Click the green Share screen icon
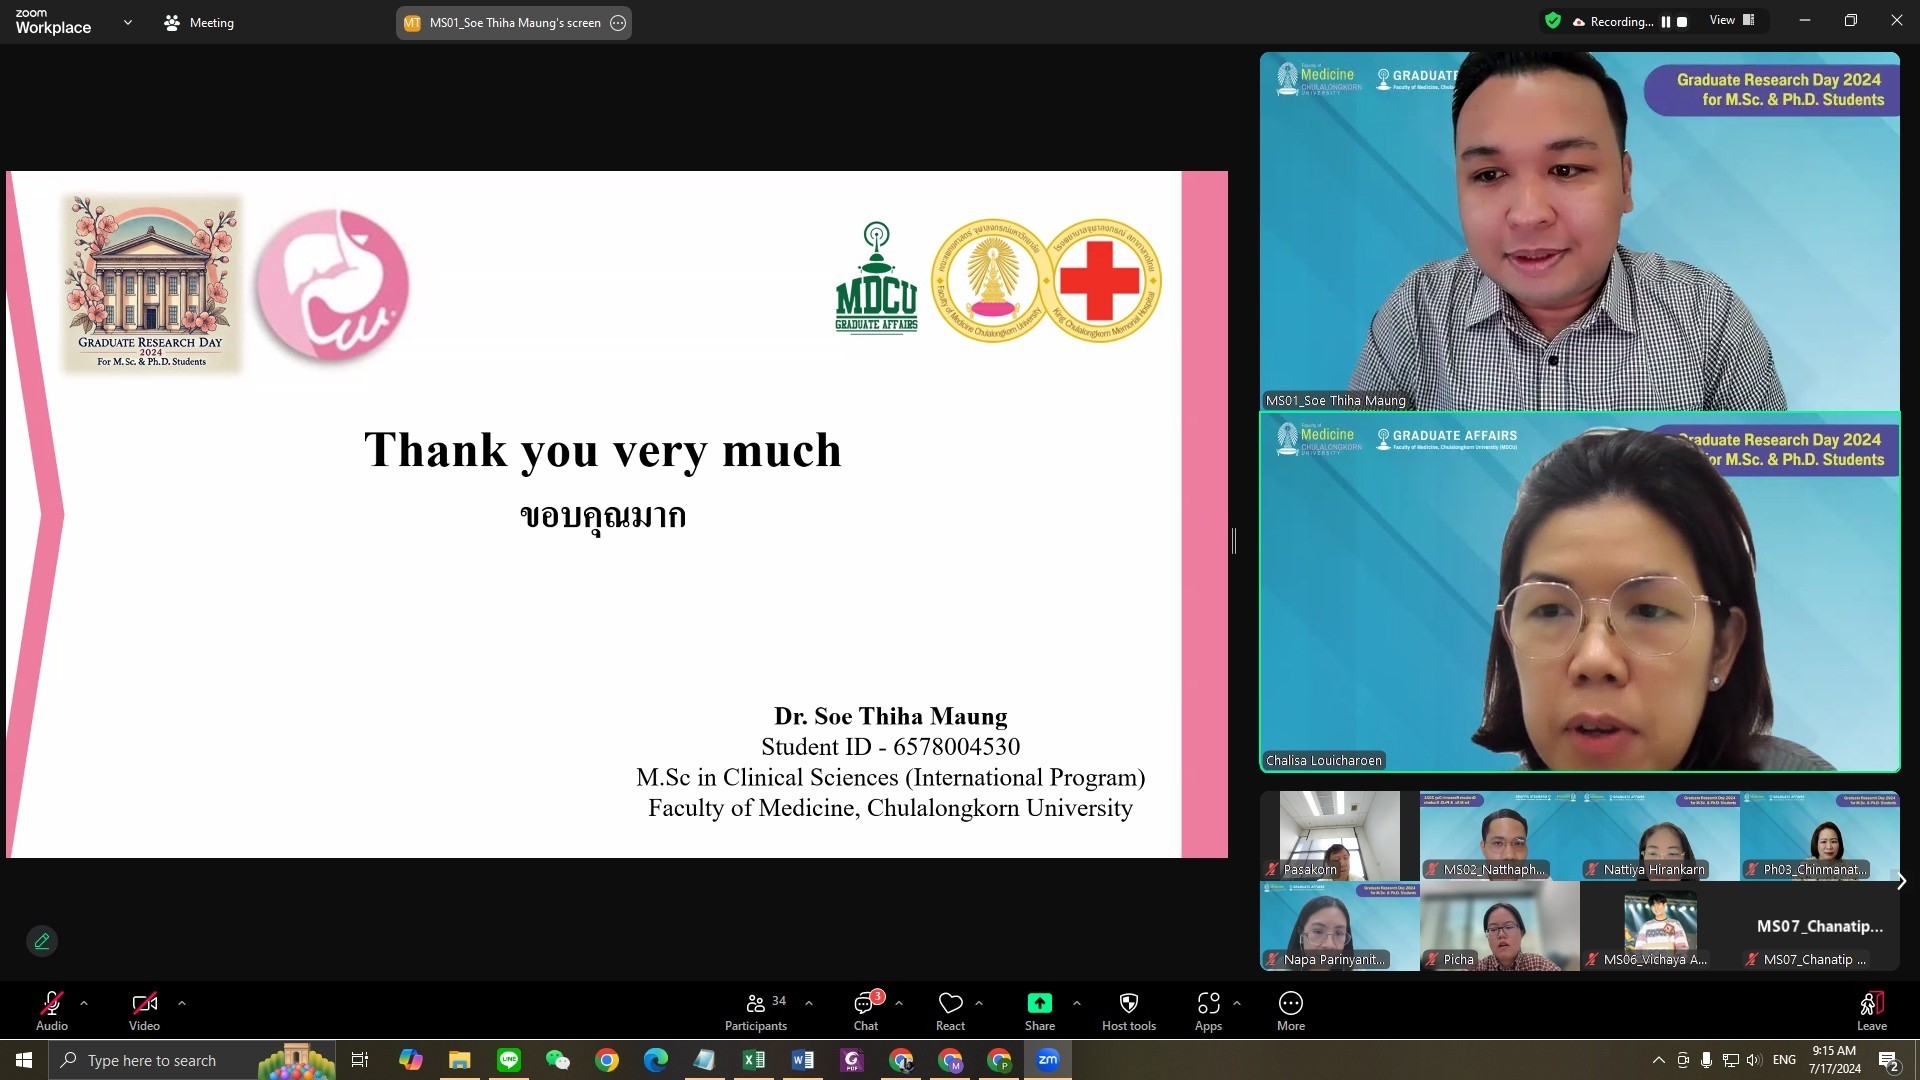This screenshot has width=1920, height=1080. [1039, 1003]
